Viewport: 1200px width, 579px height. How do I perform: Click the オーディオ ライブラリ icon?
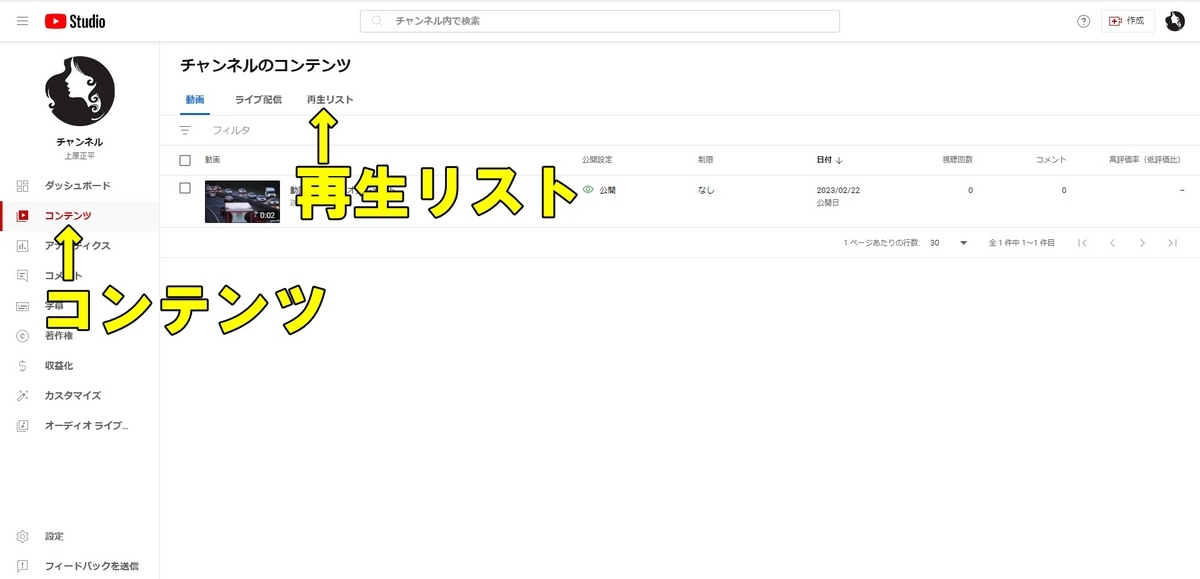pos(23,426)
